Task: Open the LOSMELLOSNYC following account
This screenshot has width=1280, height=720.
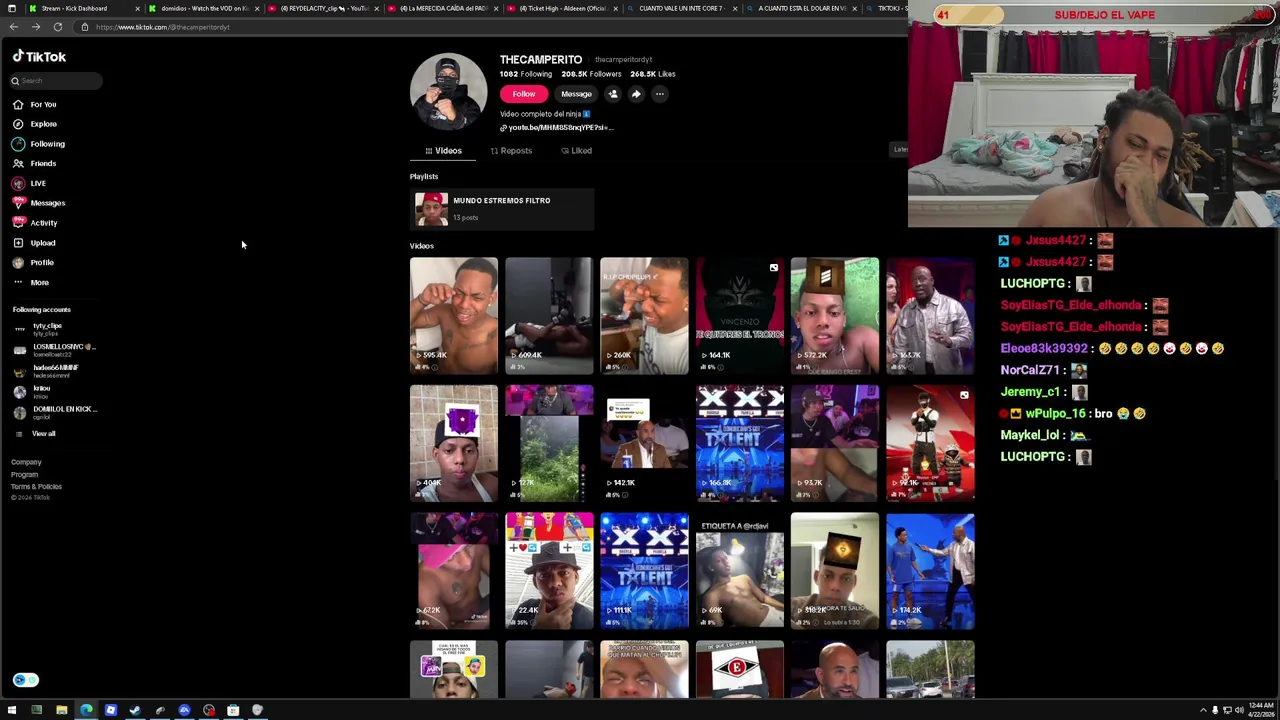Action: (x=55, y=350)
